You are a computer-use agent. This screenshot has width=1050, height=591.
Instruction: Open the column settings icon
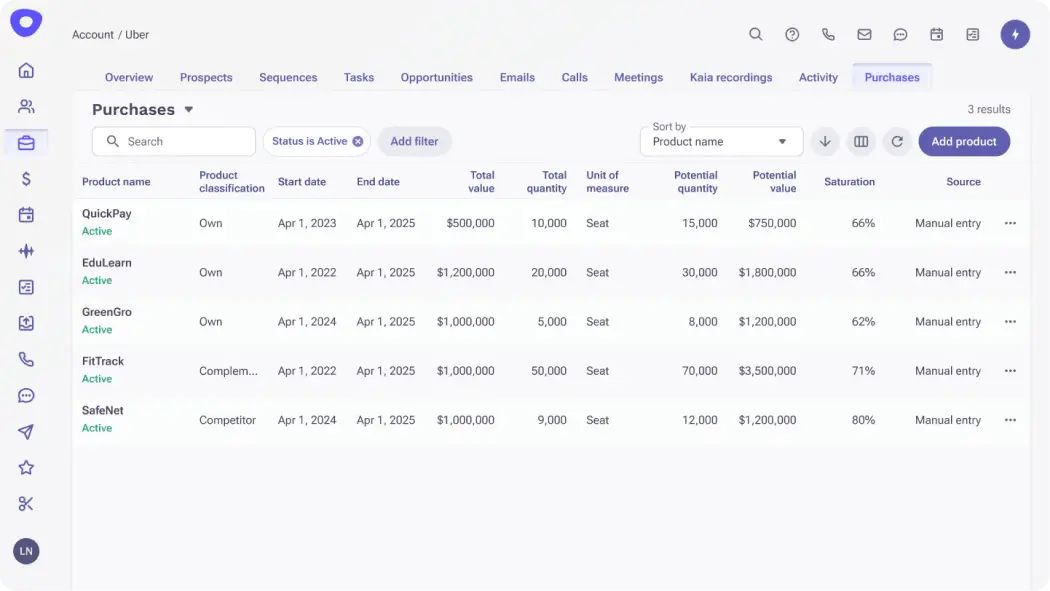861,141
